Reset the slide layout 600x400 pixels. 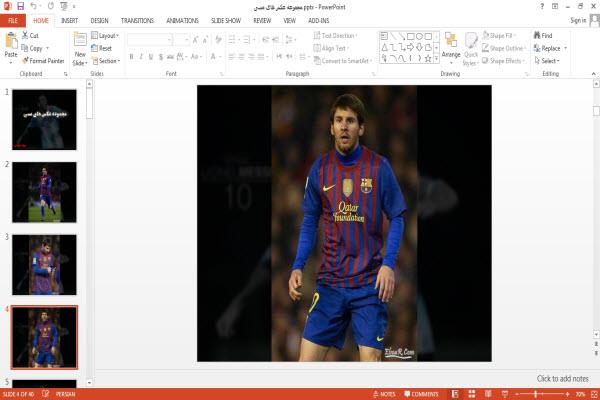(x=102, y=48)
